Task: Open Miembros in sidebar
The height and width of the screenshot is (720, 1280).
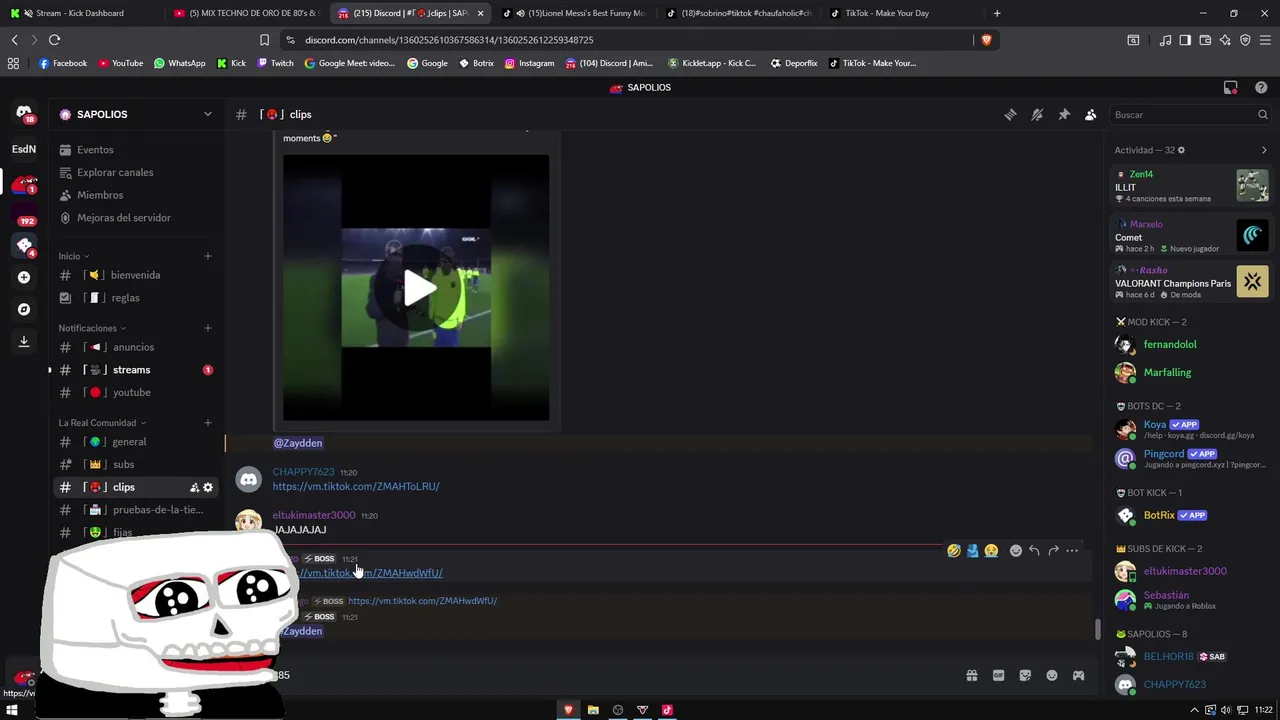Action: 135,195
